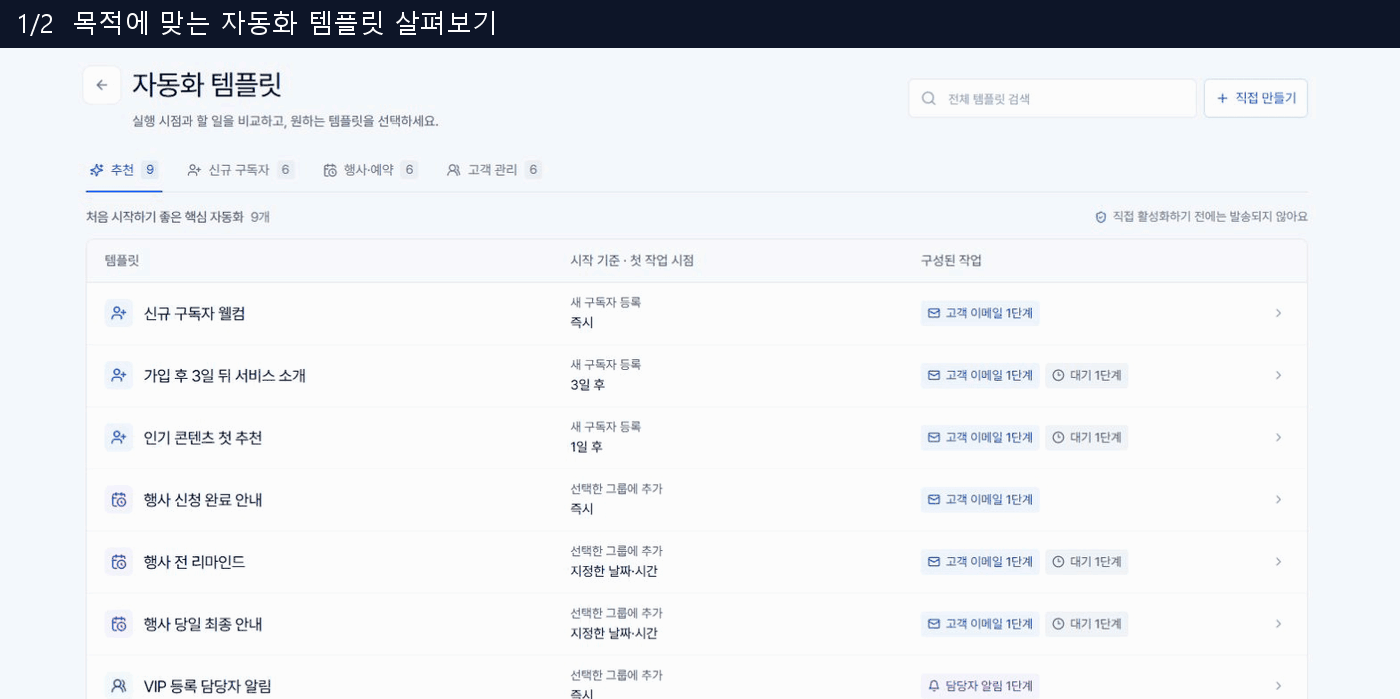The height and width of the screenshot is (699, 1400).
Task: Click 대기 1단계 chip in 인기 콘텐츠 row
Action: 1087,437
